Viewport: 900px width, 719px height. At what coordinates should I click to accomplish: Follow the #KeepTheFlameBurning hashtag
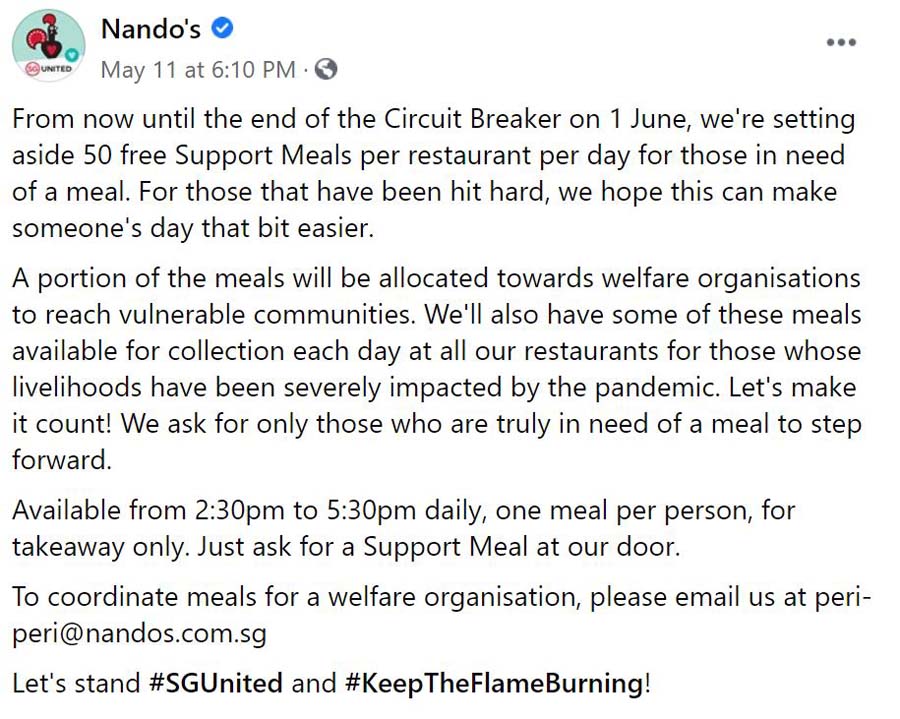(x=493, y=684)
